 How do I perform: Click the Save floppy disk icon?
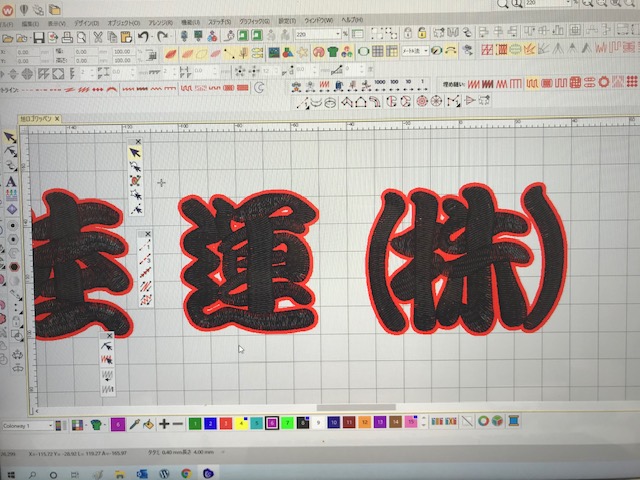coord(38,38)
